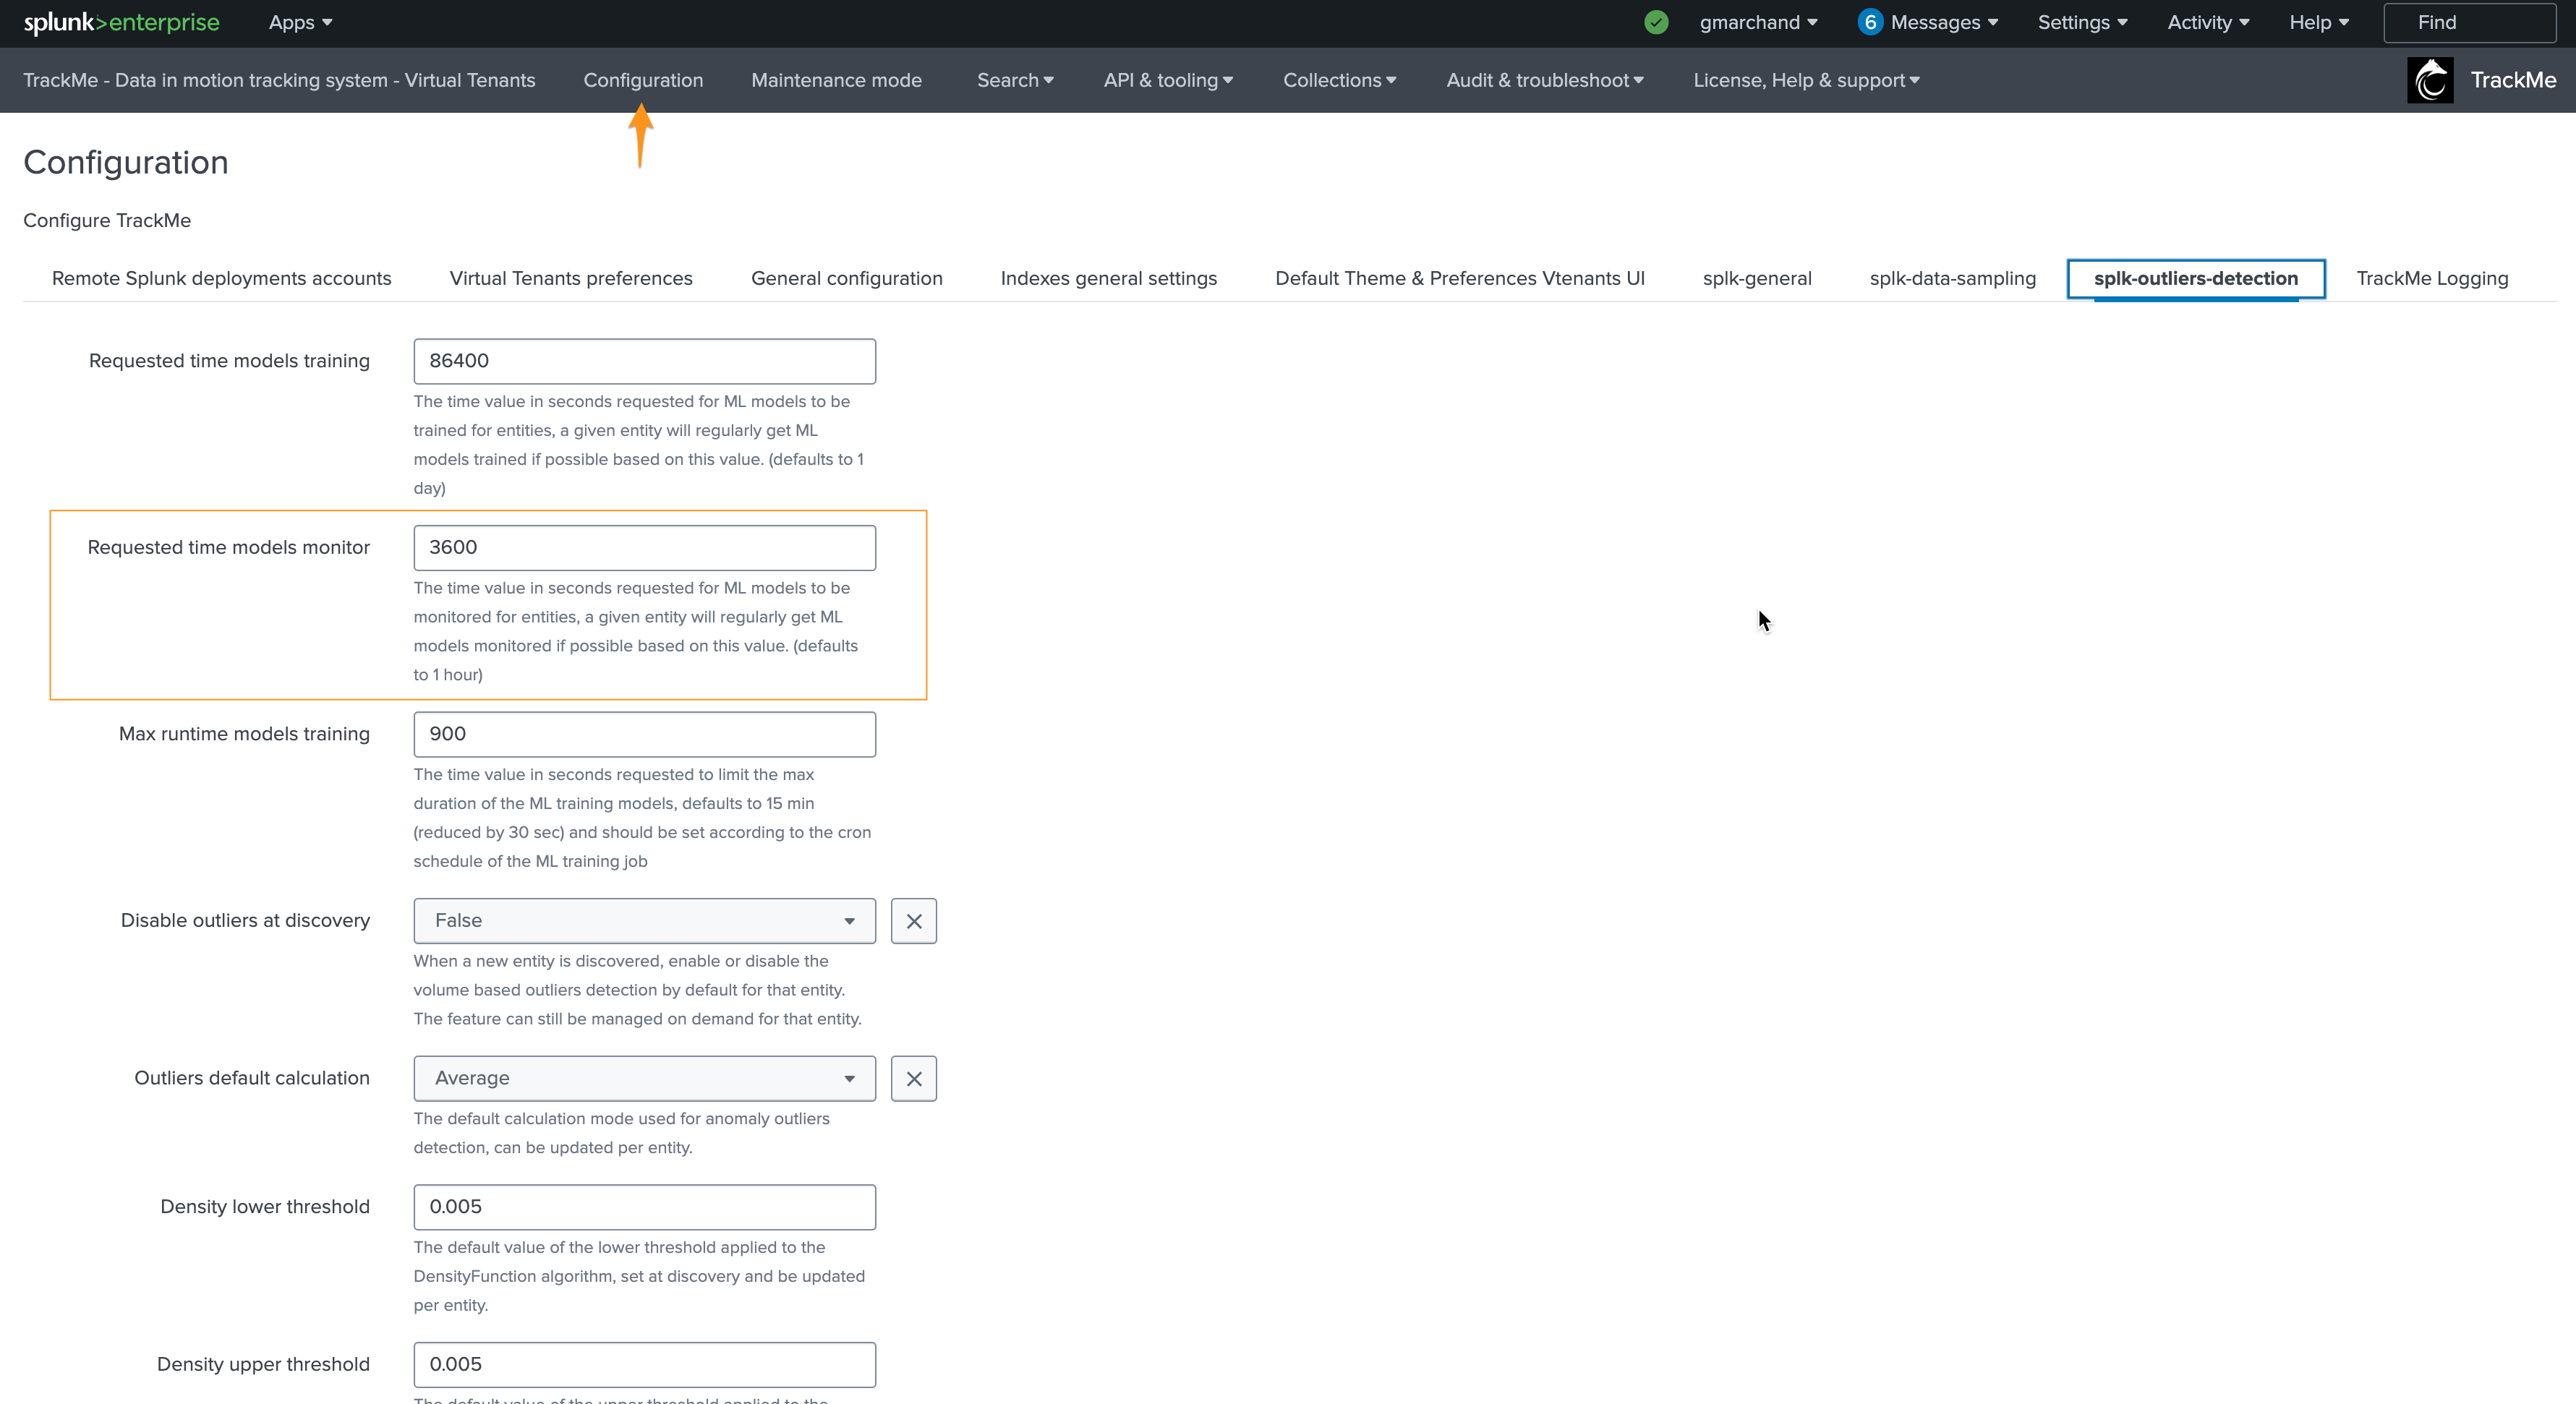Click the Disable outliers at discovery label
Viewport: 2576px width, 1404px height.
(245, 920)
